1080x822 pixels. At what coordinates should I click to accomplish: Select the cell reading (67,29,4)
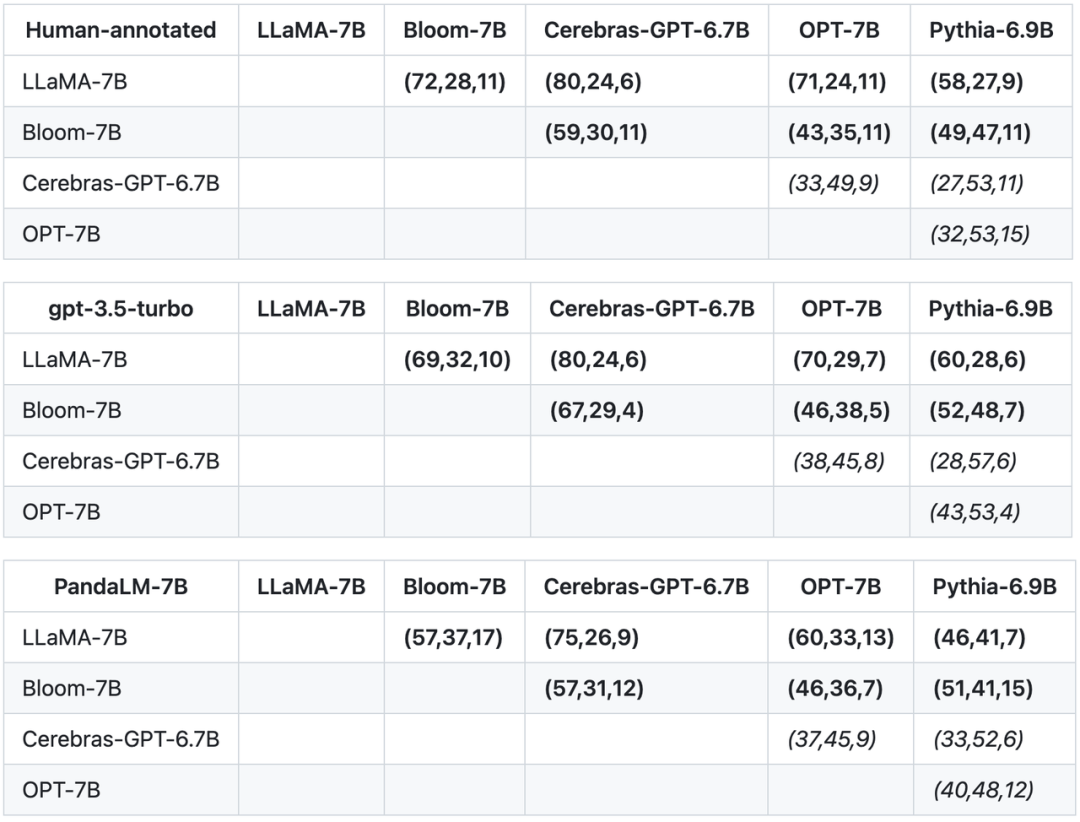(x=596, y=411)
